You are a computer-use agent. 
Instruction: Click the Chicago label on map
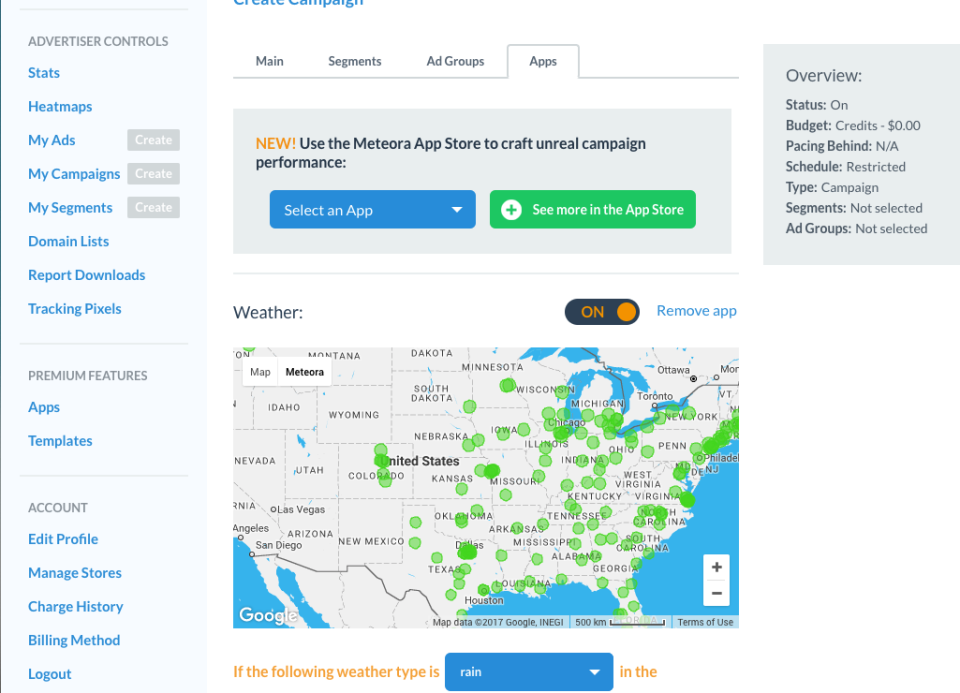pyautogui.click(x=566, y=422)
